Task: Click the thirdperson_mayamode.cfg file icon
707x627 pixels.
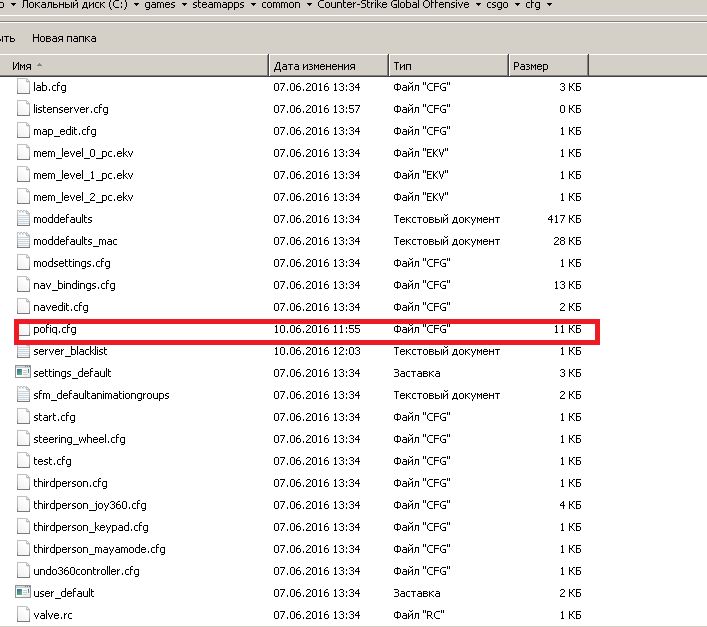Action: click(23, 549)
